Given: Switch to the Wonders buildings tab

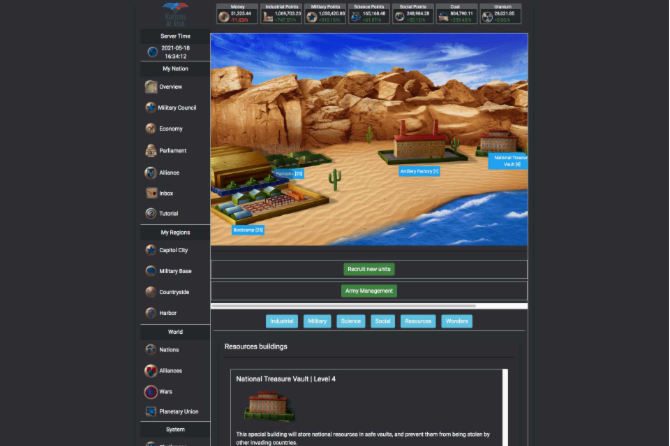Looking at the screenshot, I should 456,321.
